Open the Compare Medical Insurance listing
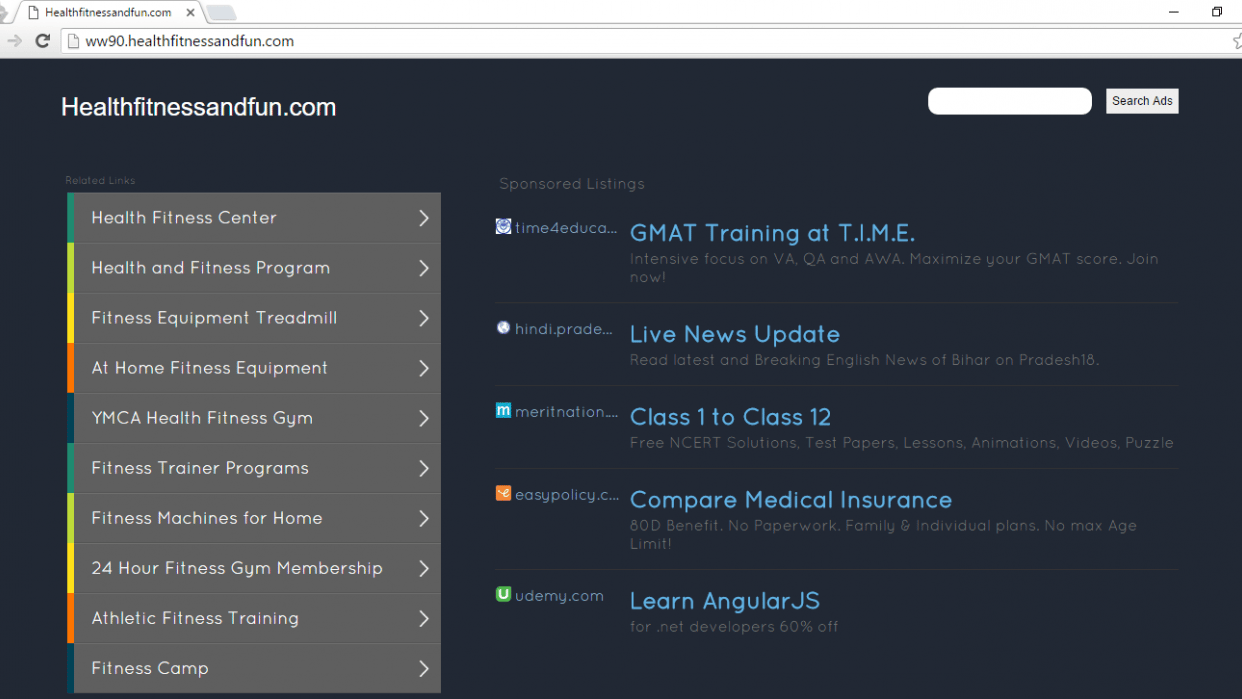The width and height of the screenshot is (1242, 699). [790, 500]
